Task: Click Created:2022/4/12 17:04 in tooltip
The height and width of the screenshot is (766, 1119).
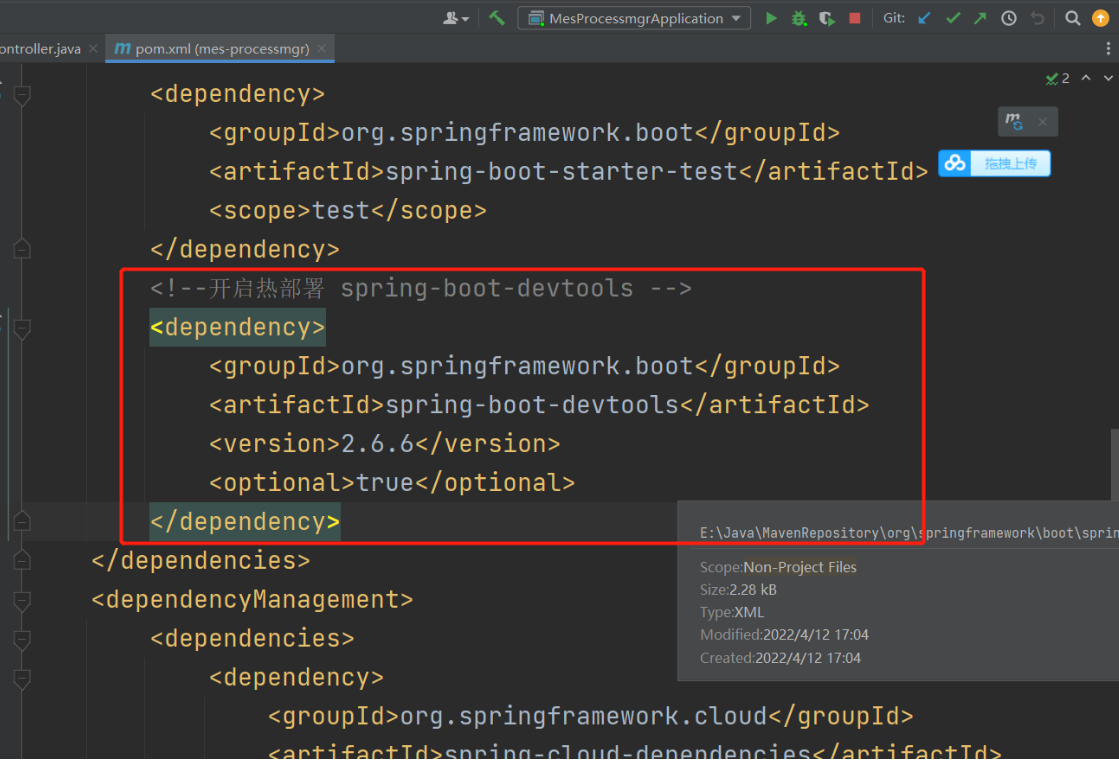Action: (x=780, y=658)
